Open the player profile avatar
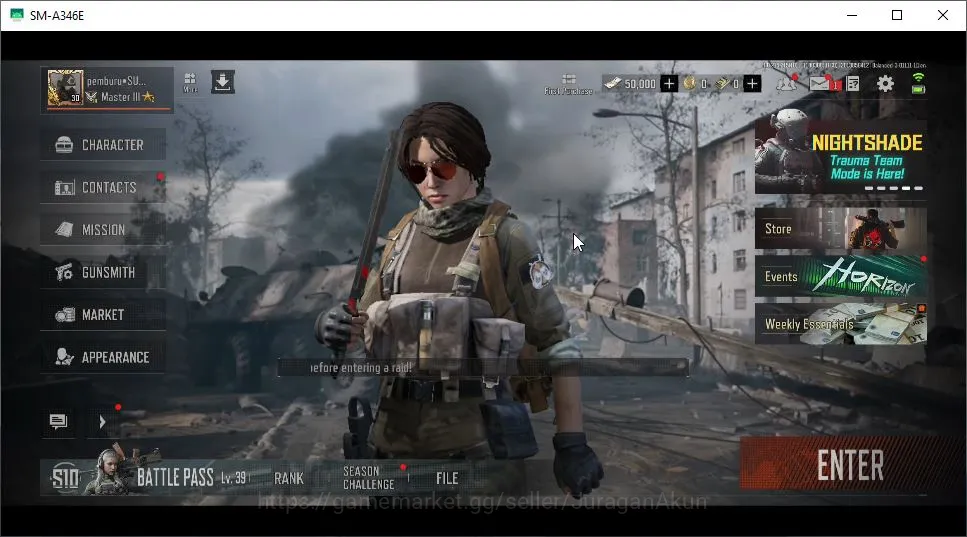Image resolution: width=967 pixels, height=537 pixels. [x=65, y=87]
